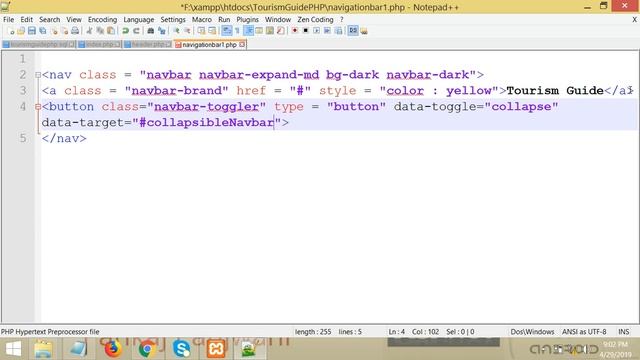The height and width of the screenshot is (360, 640).
Task: Toggle the Indent Guide toolbar button
Action: [248, 31]
